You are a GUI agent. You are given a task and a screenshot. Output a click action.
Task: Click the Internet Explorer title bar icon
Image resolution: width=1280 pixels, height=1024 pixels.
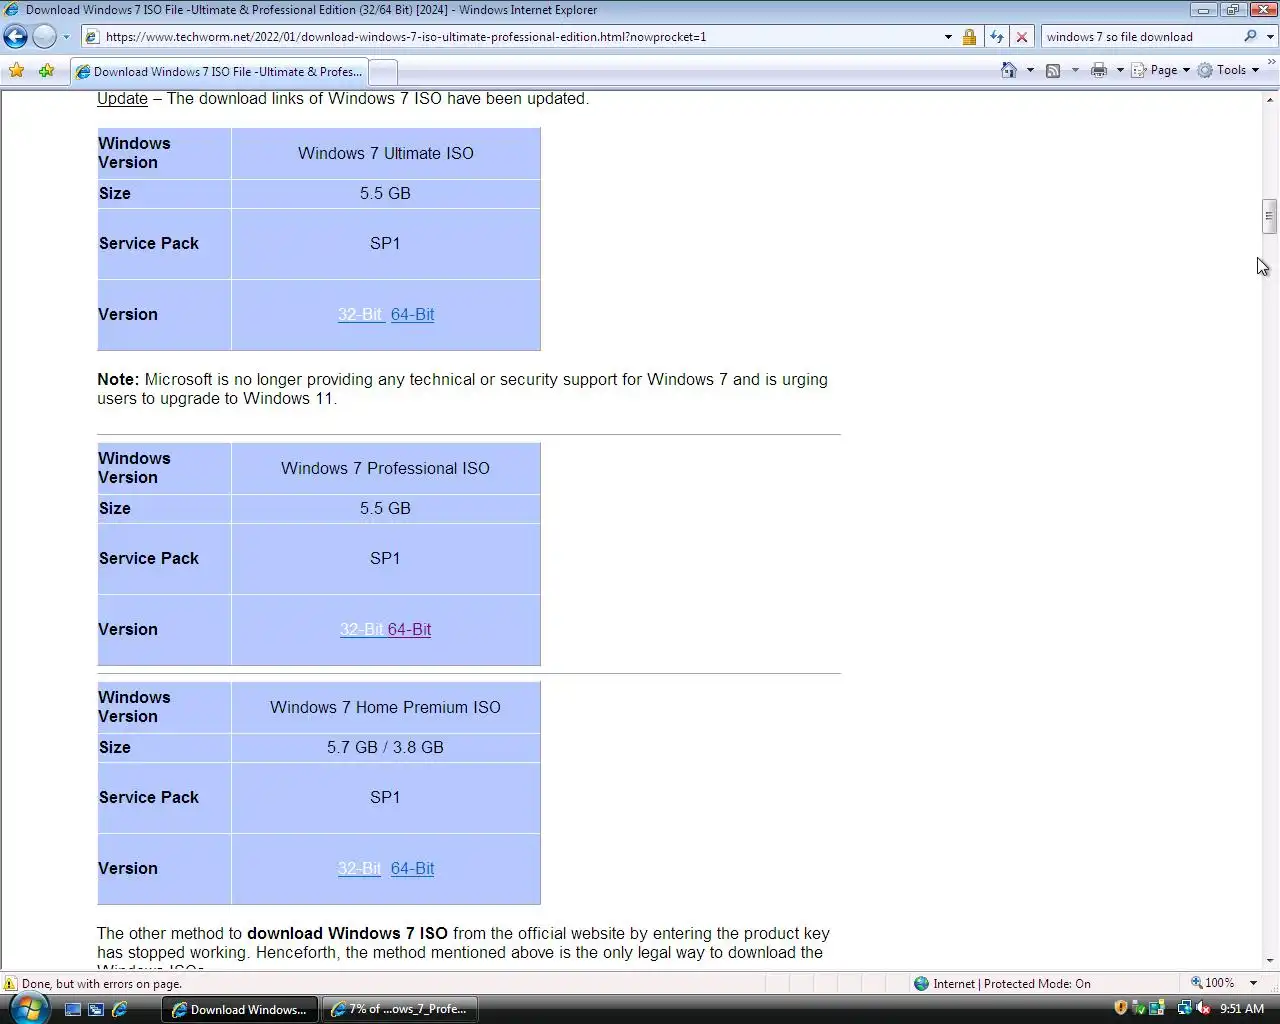(x=12, y=10)
